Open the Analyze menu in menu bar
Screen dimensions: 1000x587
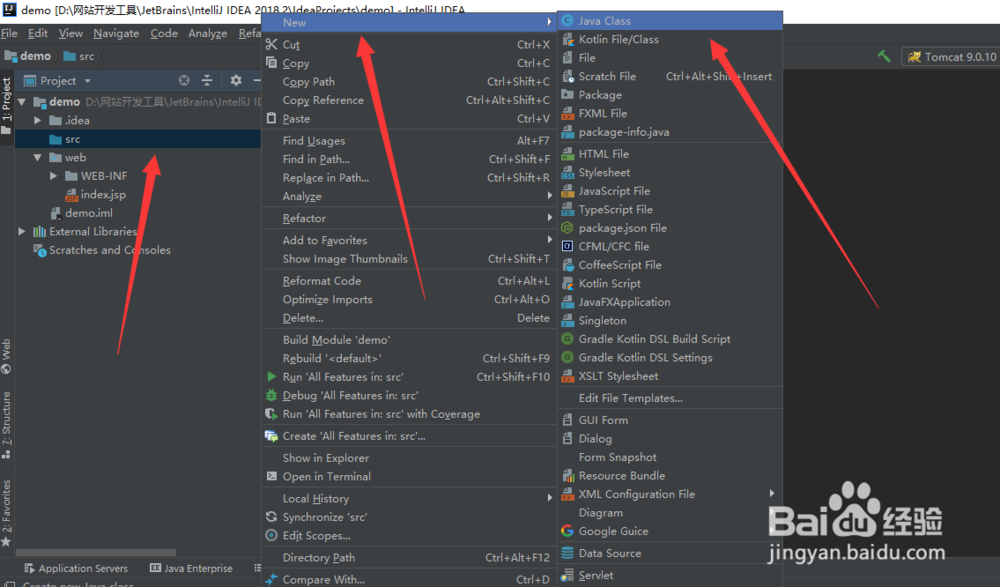pos(207,33)
